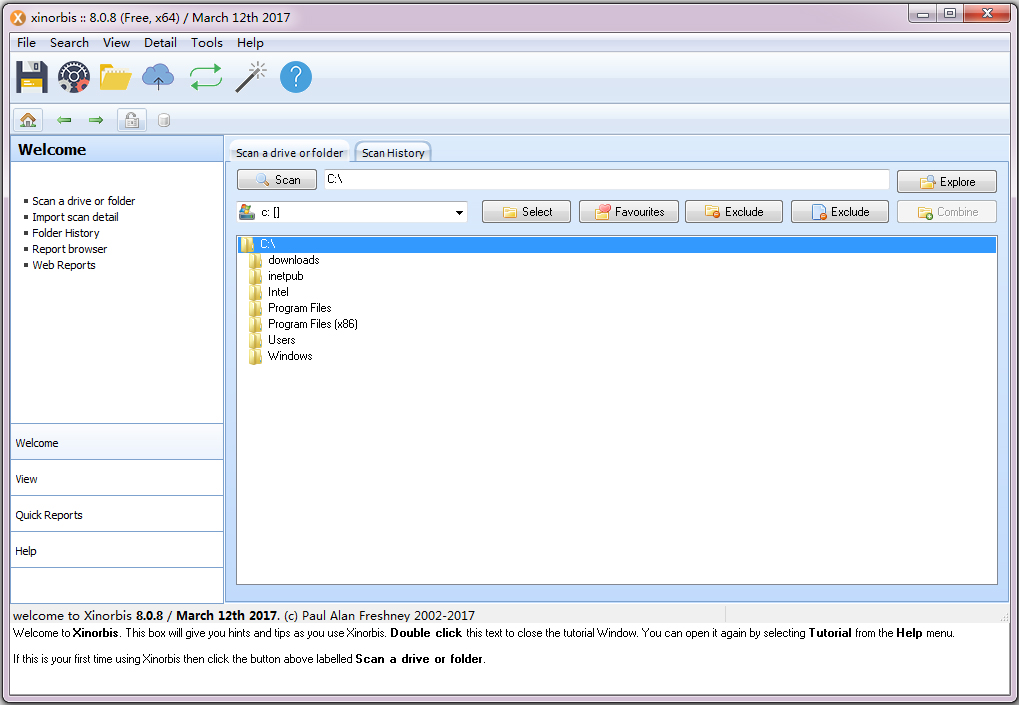Go to home with the house icon
The width and height of the screenshot is (1019, 705).
click(x=28, y=120)
